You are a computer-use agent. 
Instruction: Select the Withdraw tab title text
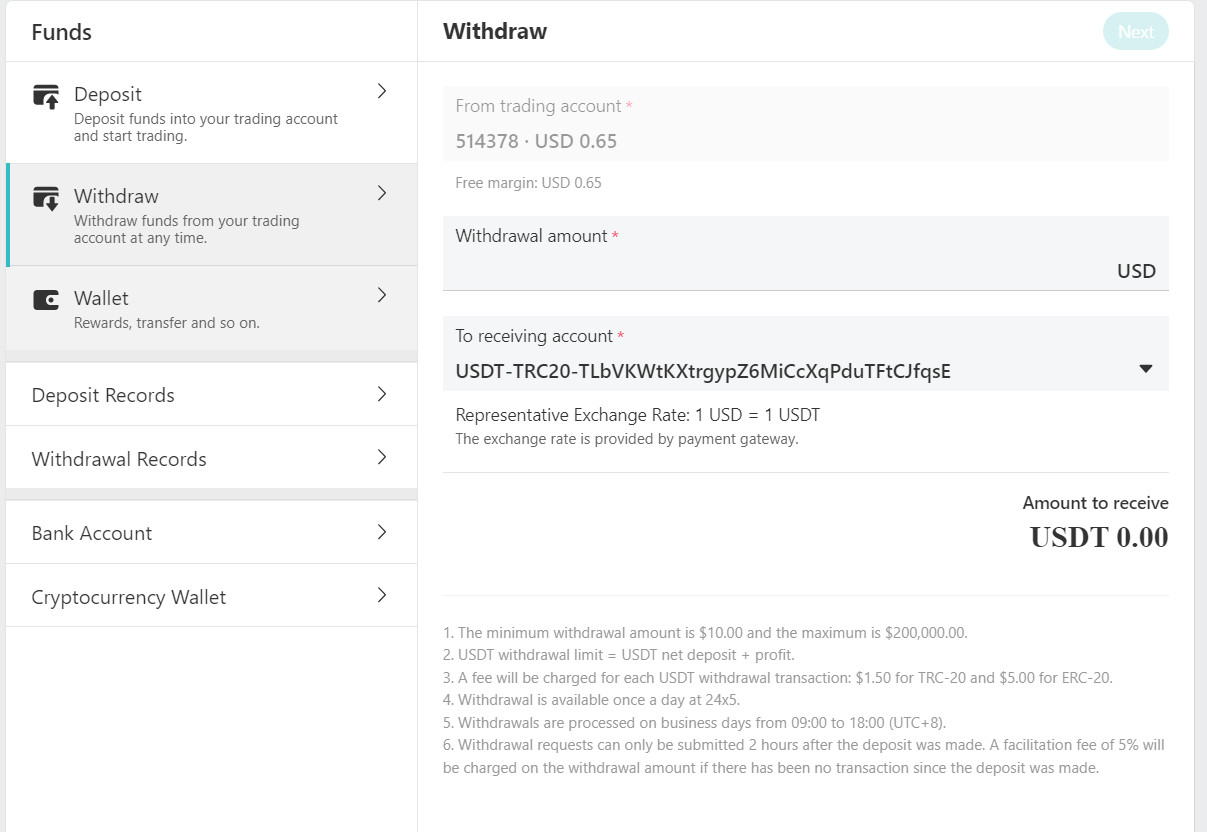click(495, 31)
